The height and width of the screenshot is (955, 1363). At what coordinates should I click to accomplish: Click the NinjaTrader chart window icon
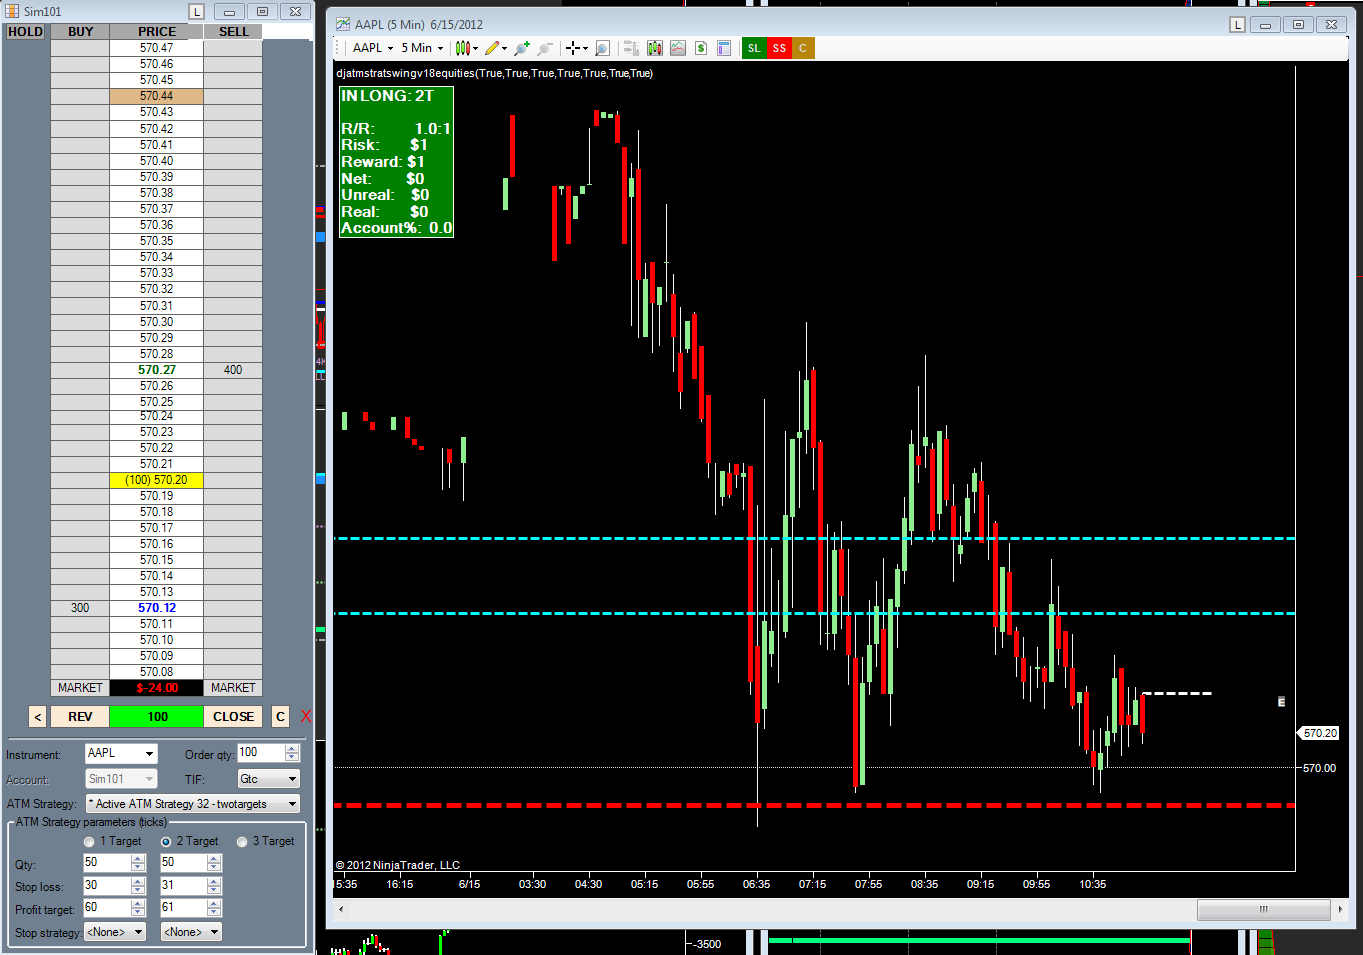pos(343,24)
